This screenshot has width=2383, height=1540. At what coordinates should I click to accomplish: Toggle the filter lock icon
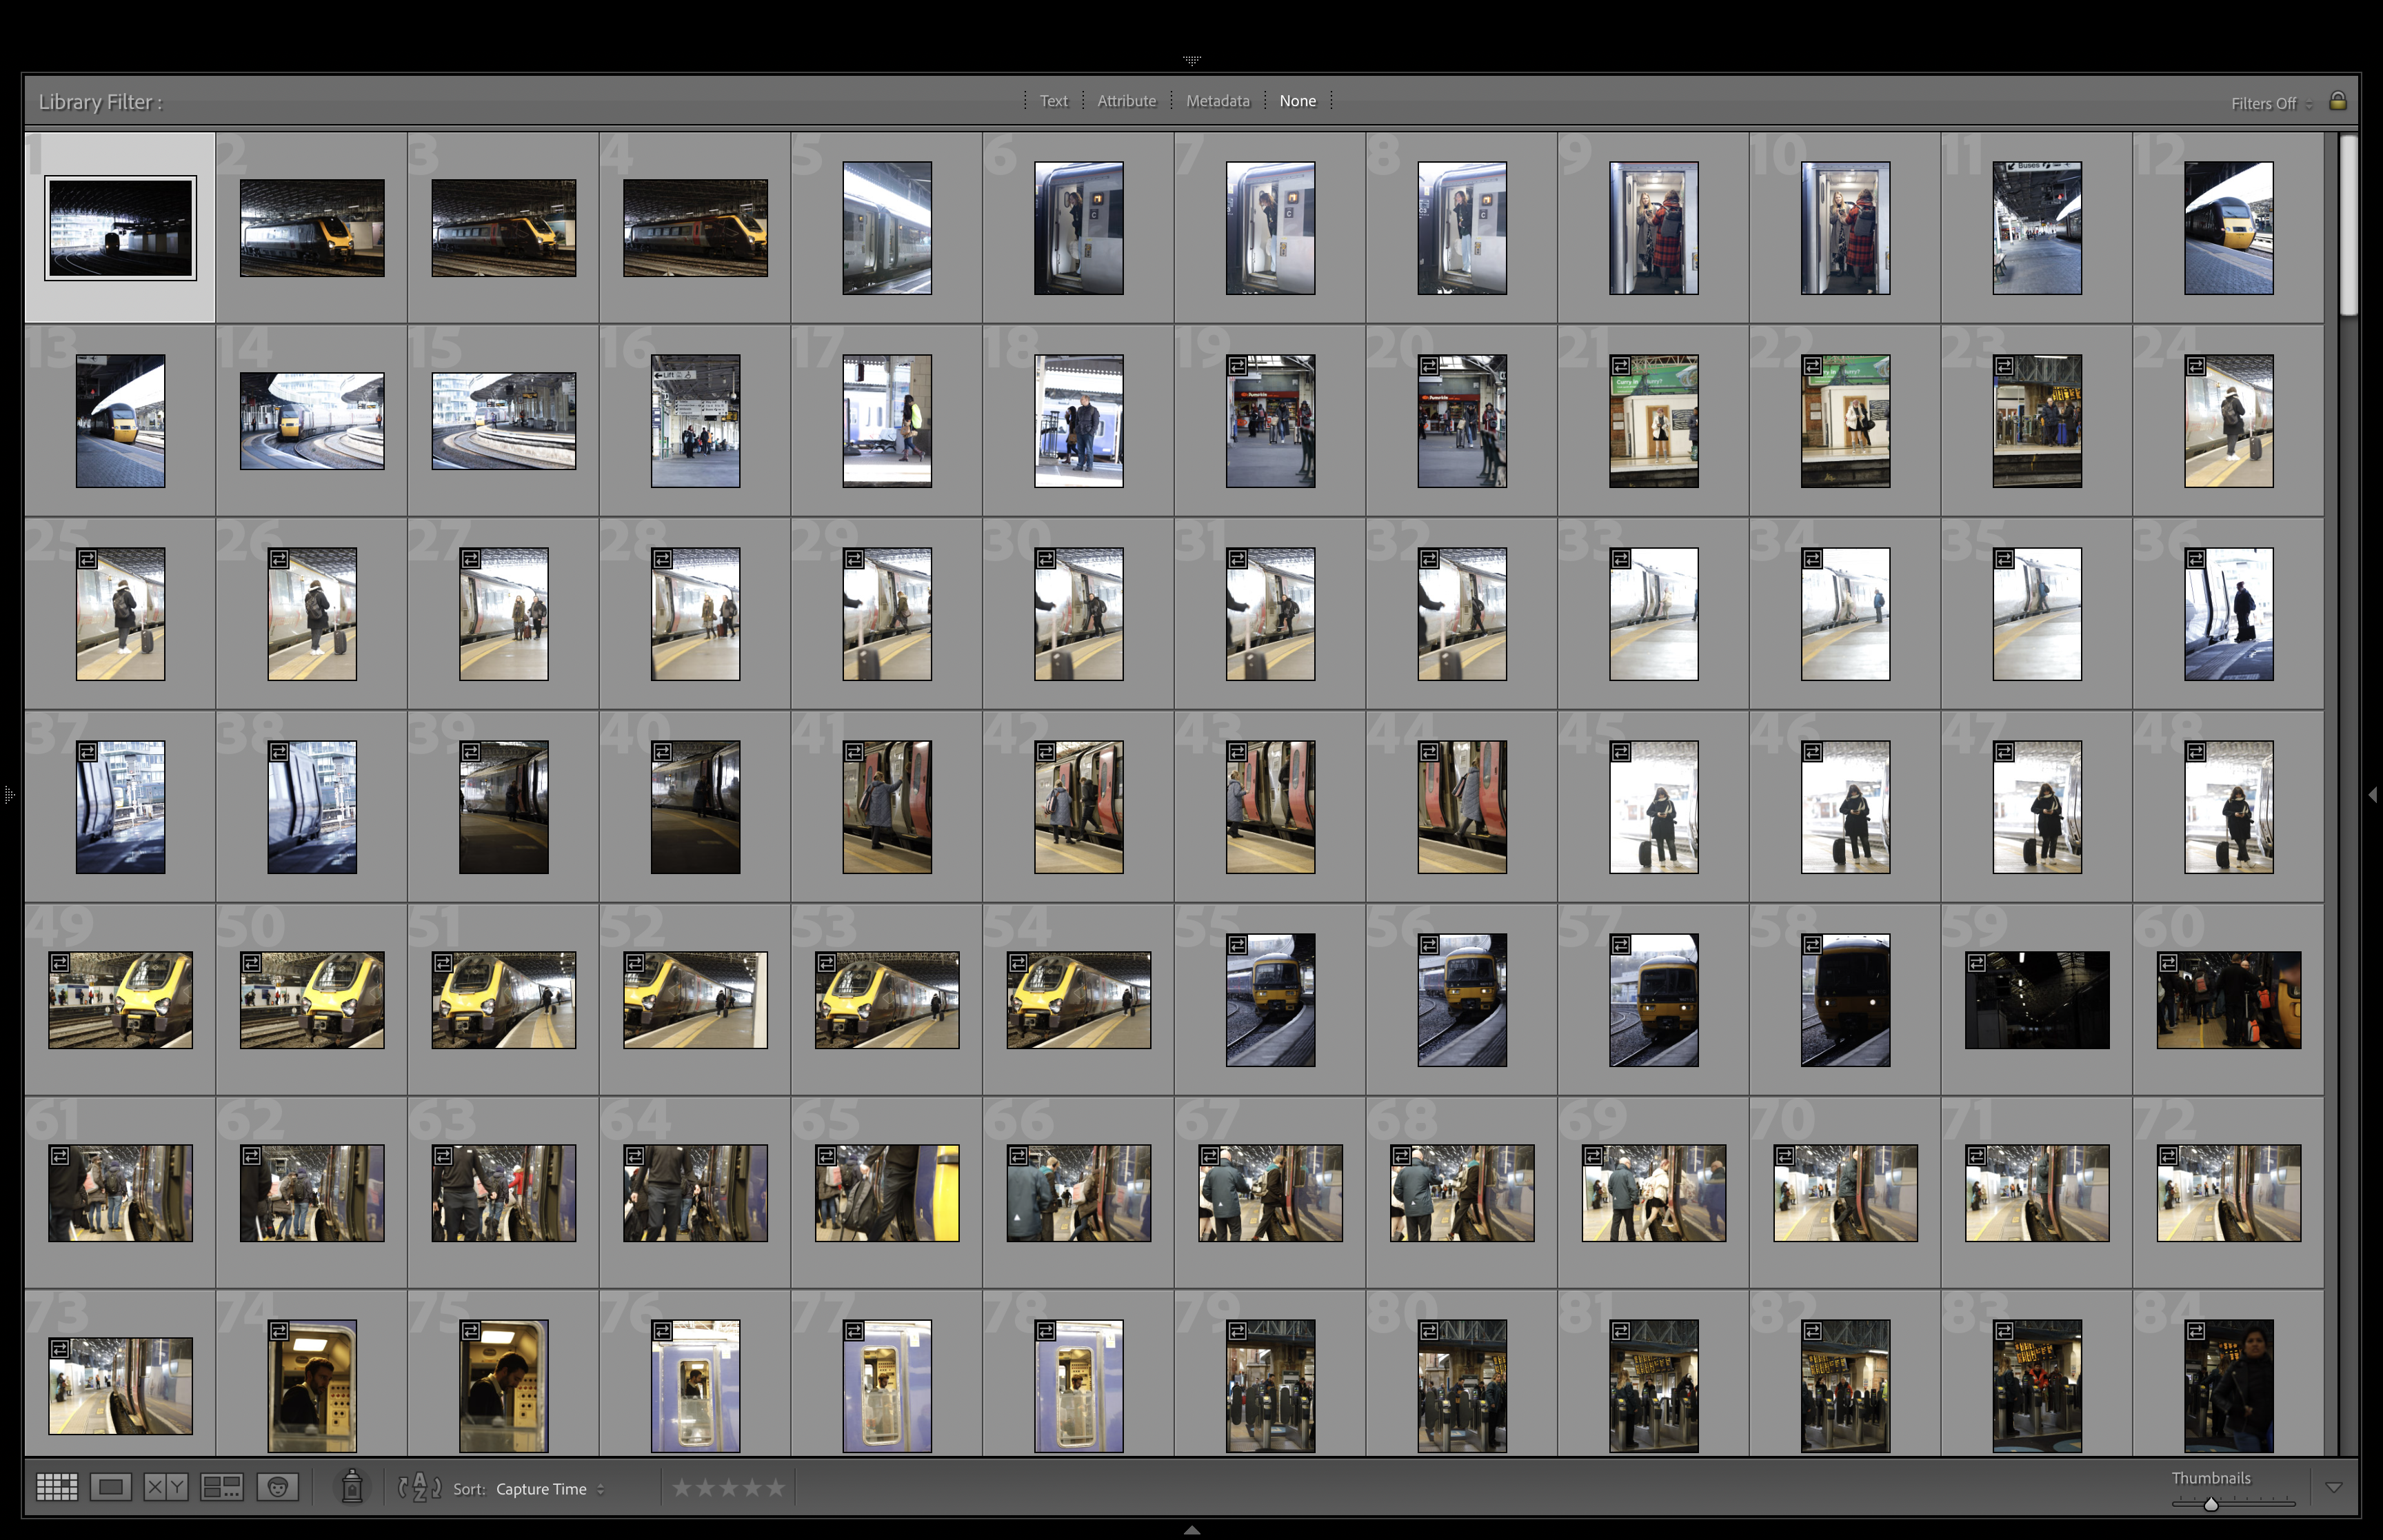[2337, 101]
